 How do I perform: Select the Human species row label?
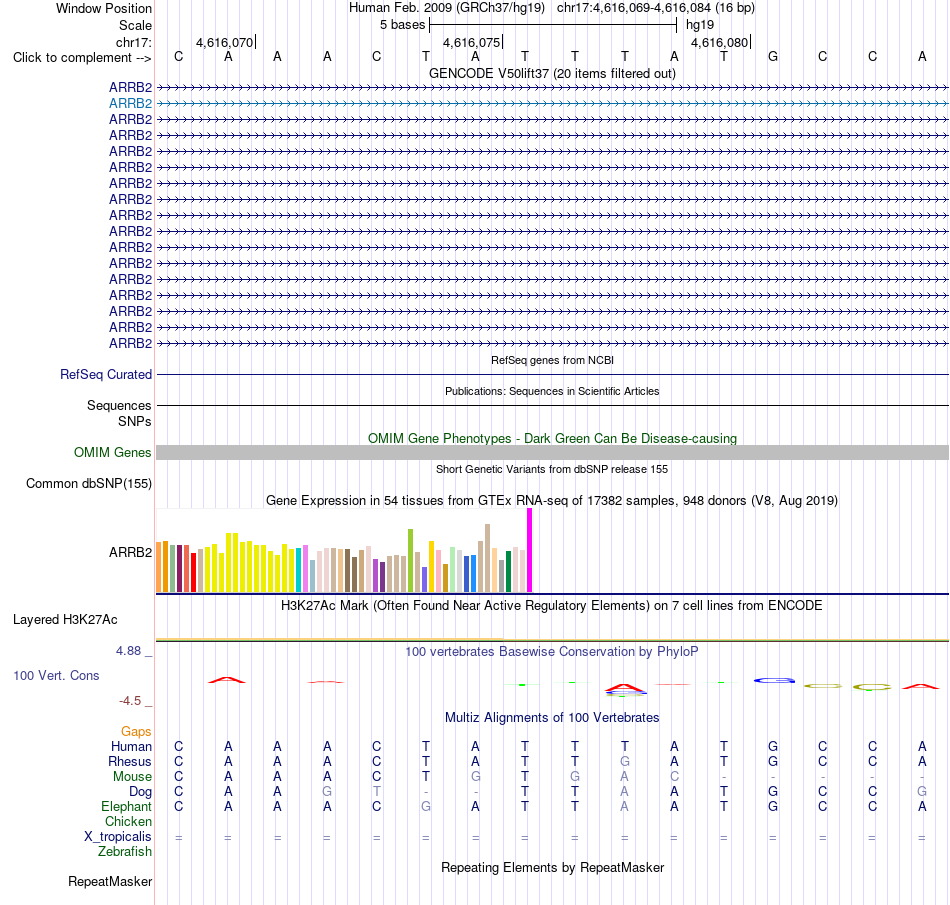[x=131, y=746]
